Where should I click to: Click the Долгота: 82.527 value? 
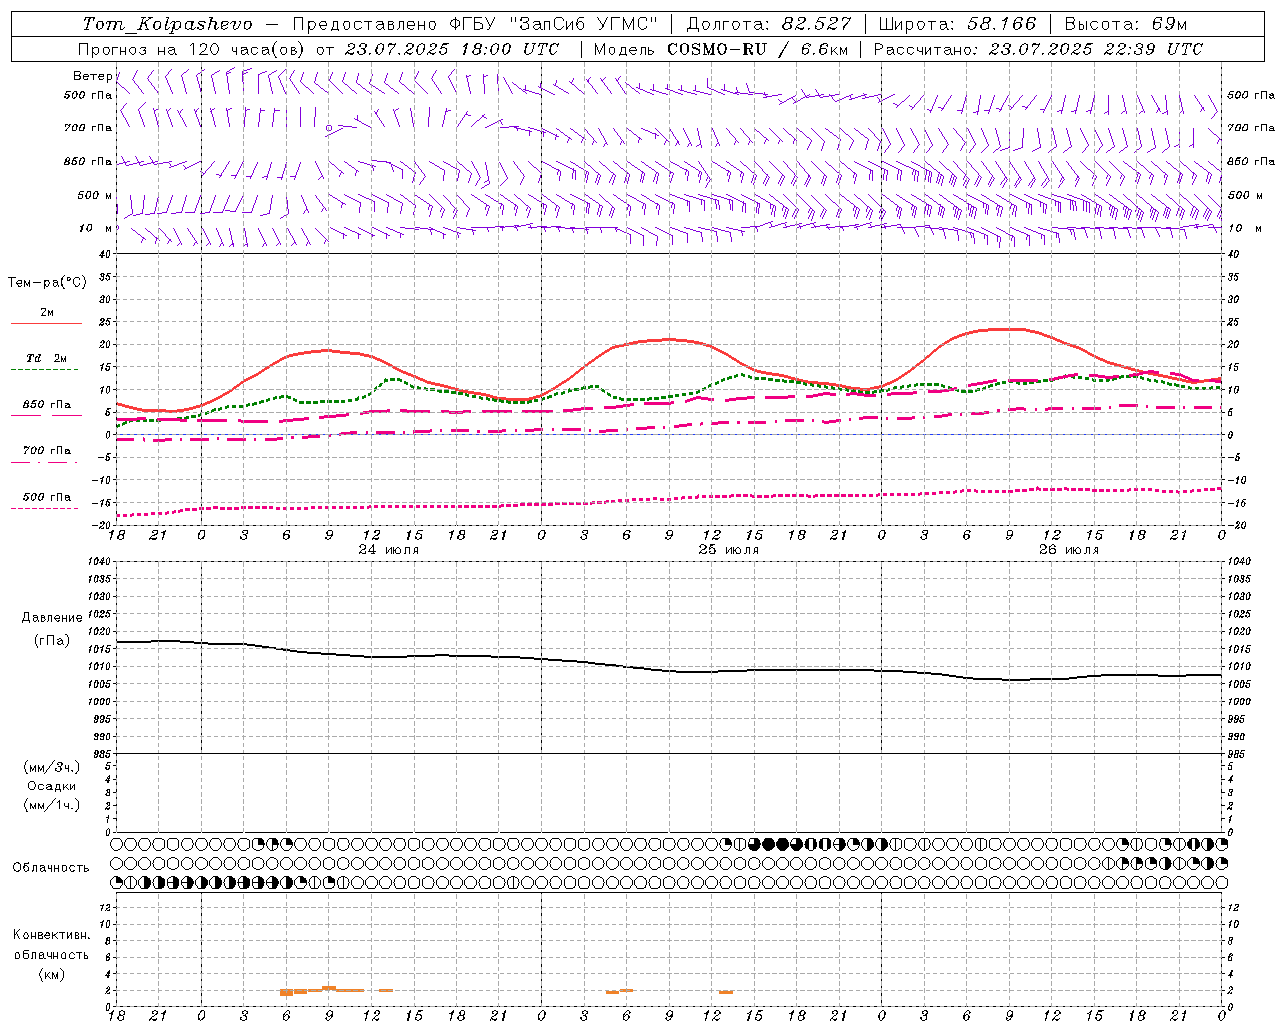769,24
